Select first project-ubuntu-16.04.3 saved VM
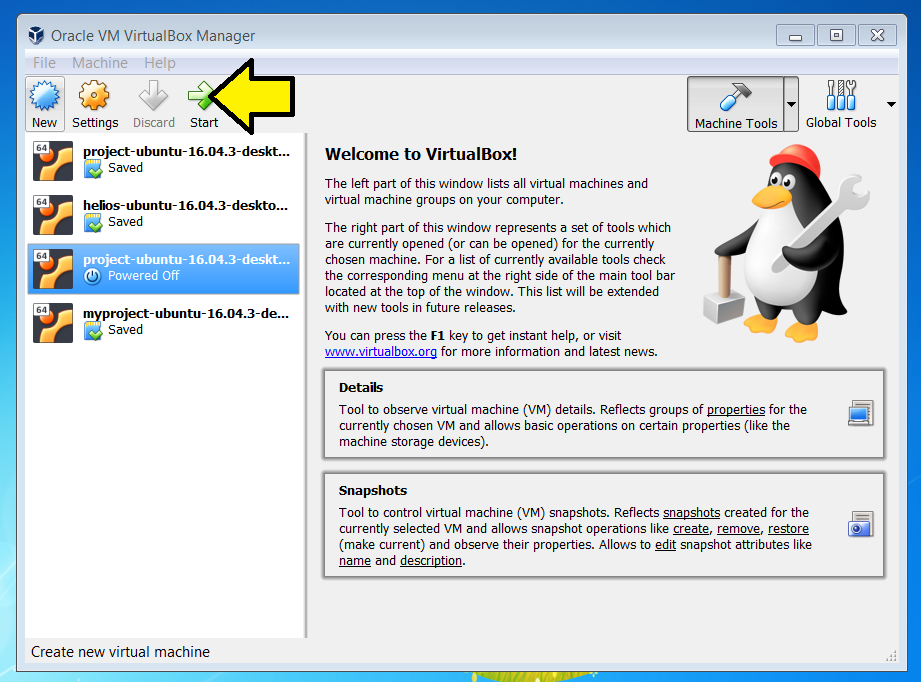Viewport: 921px width, 682px height. coord(163,160)
